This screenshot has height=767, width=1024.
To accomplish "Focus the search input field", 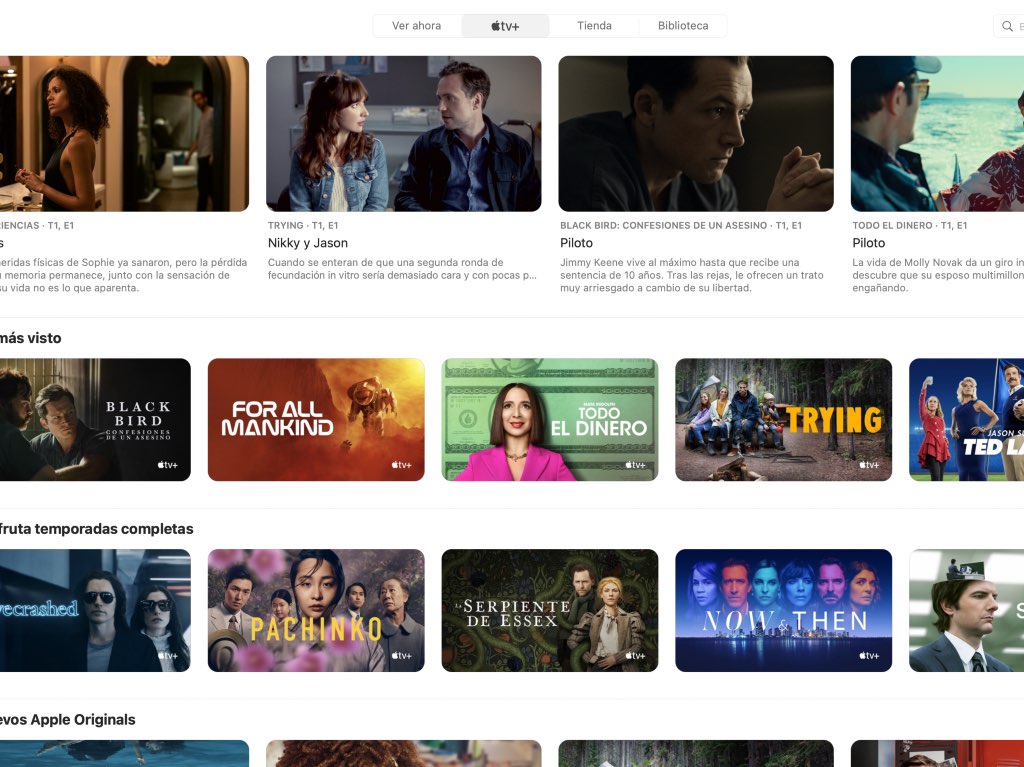I will [x=1009, y=26].
